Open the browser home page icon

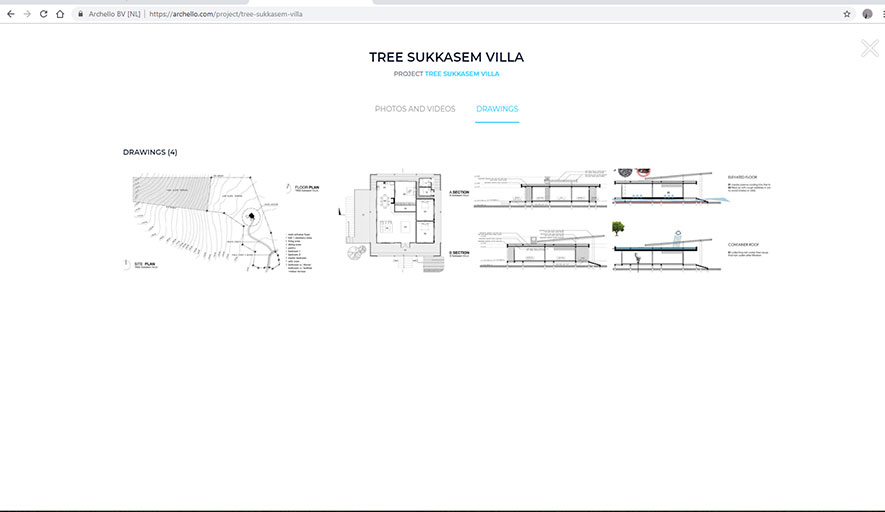(60, 14)
